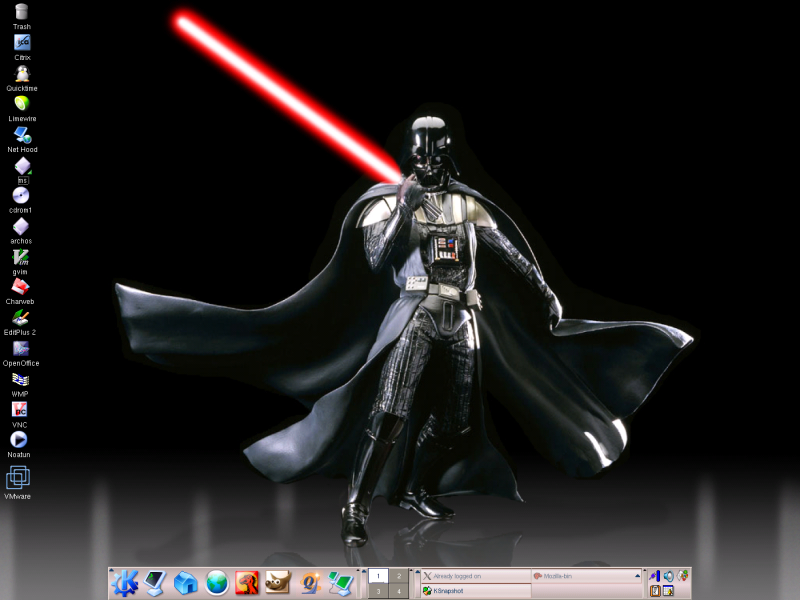Launch the VNC desktop shortcut

click(x=19, y=410)
